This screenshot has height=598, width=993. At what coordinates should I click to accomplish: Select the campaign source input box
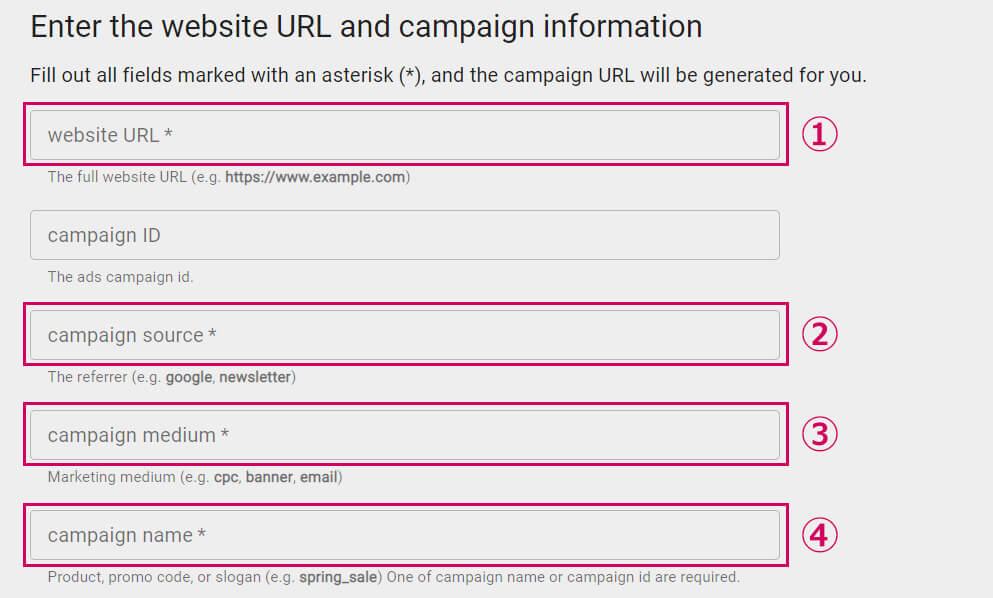pos(404,335)
